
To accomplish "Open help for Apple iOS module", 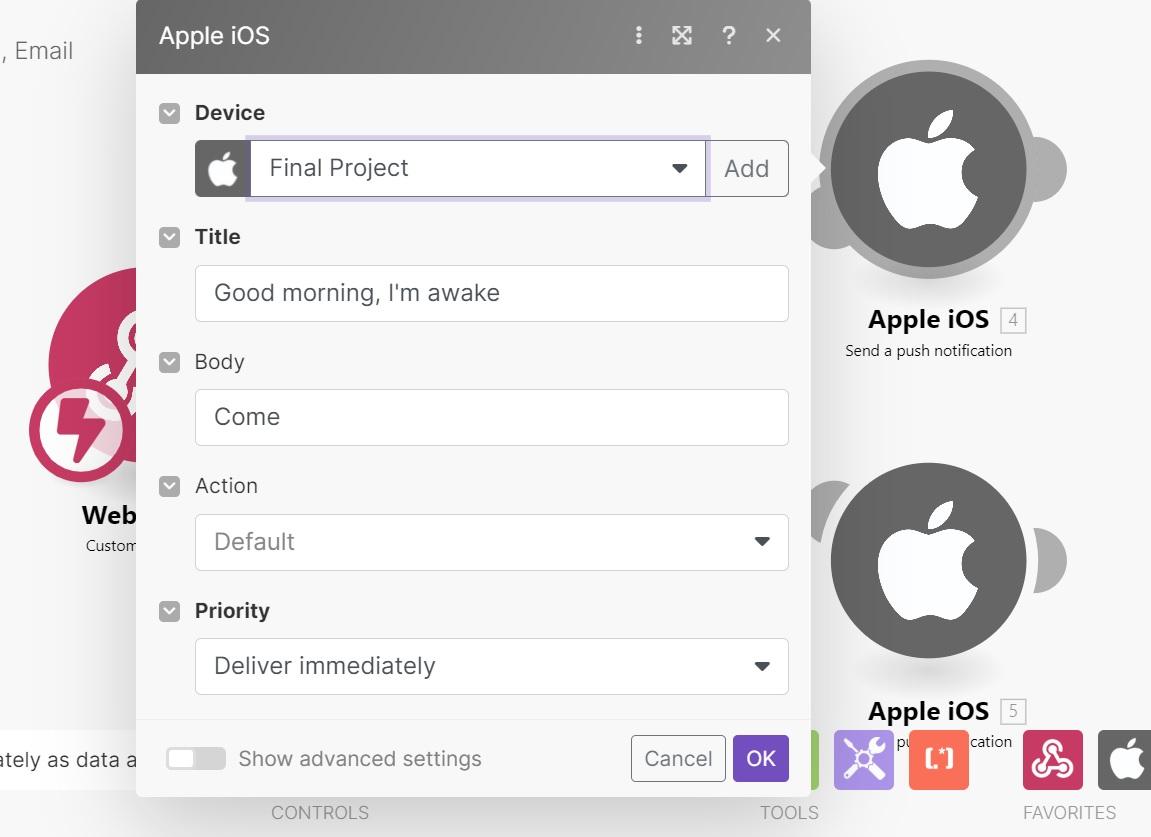I will point(728,36).
